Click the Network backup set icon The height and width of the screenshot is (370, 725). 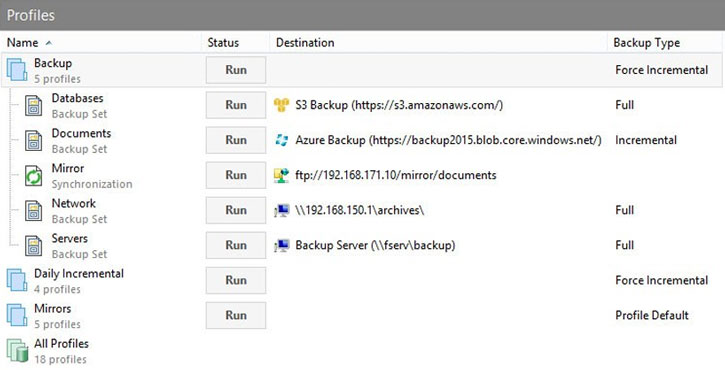pos(33,211)
